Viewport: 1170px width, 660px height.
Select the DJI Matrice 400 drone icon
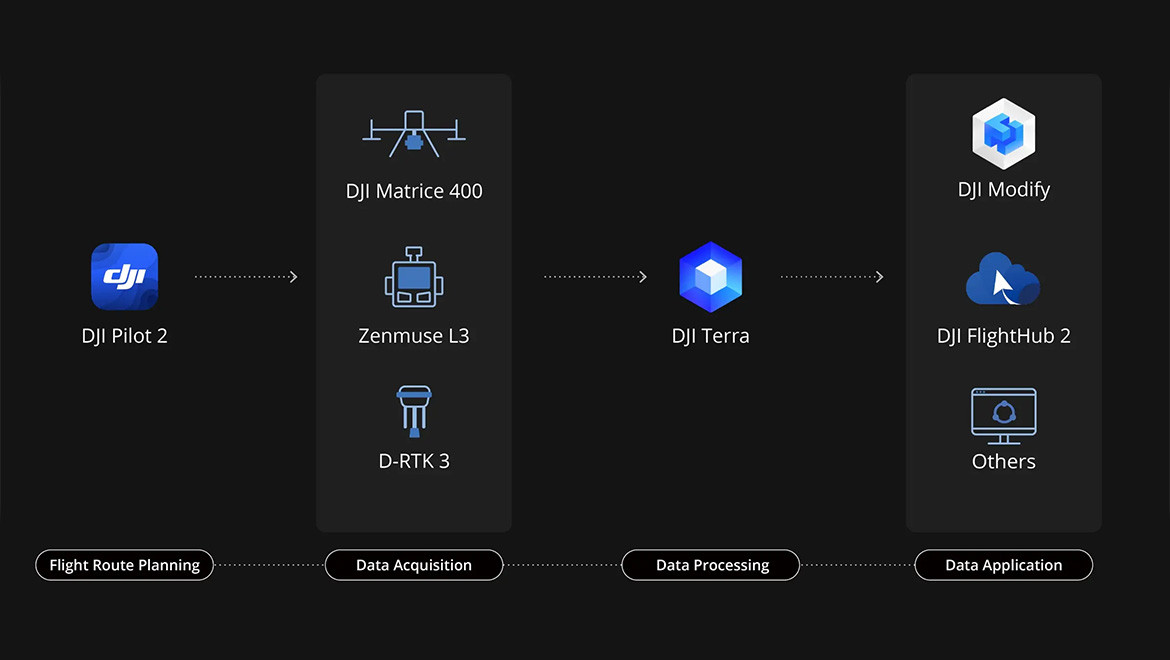[414, 133]
